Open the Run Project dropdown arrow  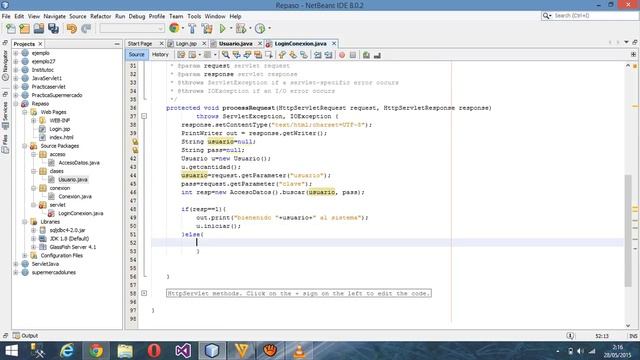[x=231, y=28]
